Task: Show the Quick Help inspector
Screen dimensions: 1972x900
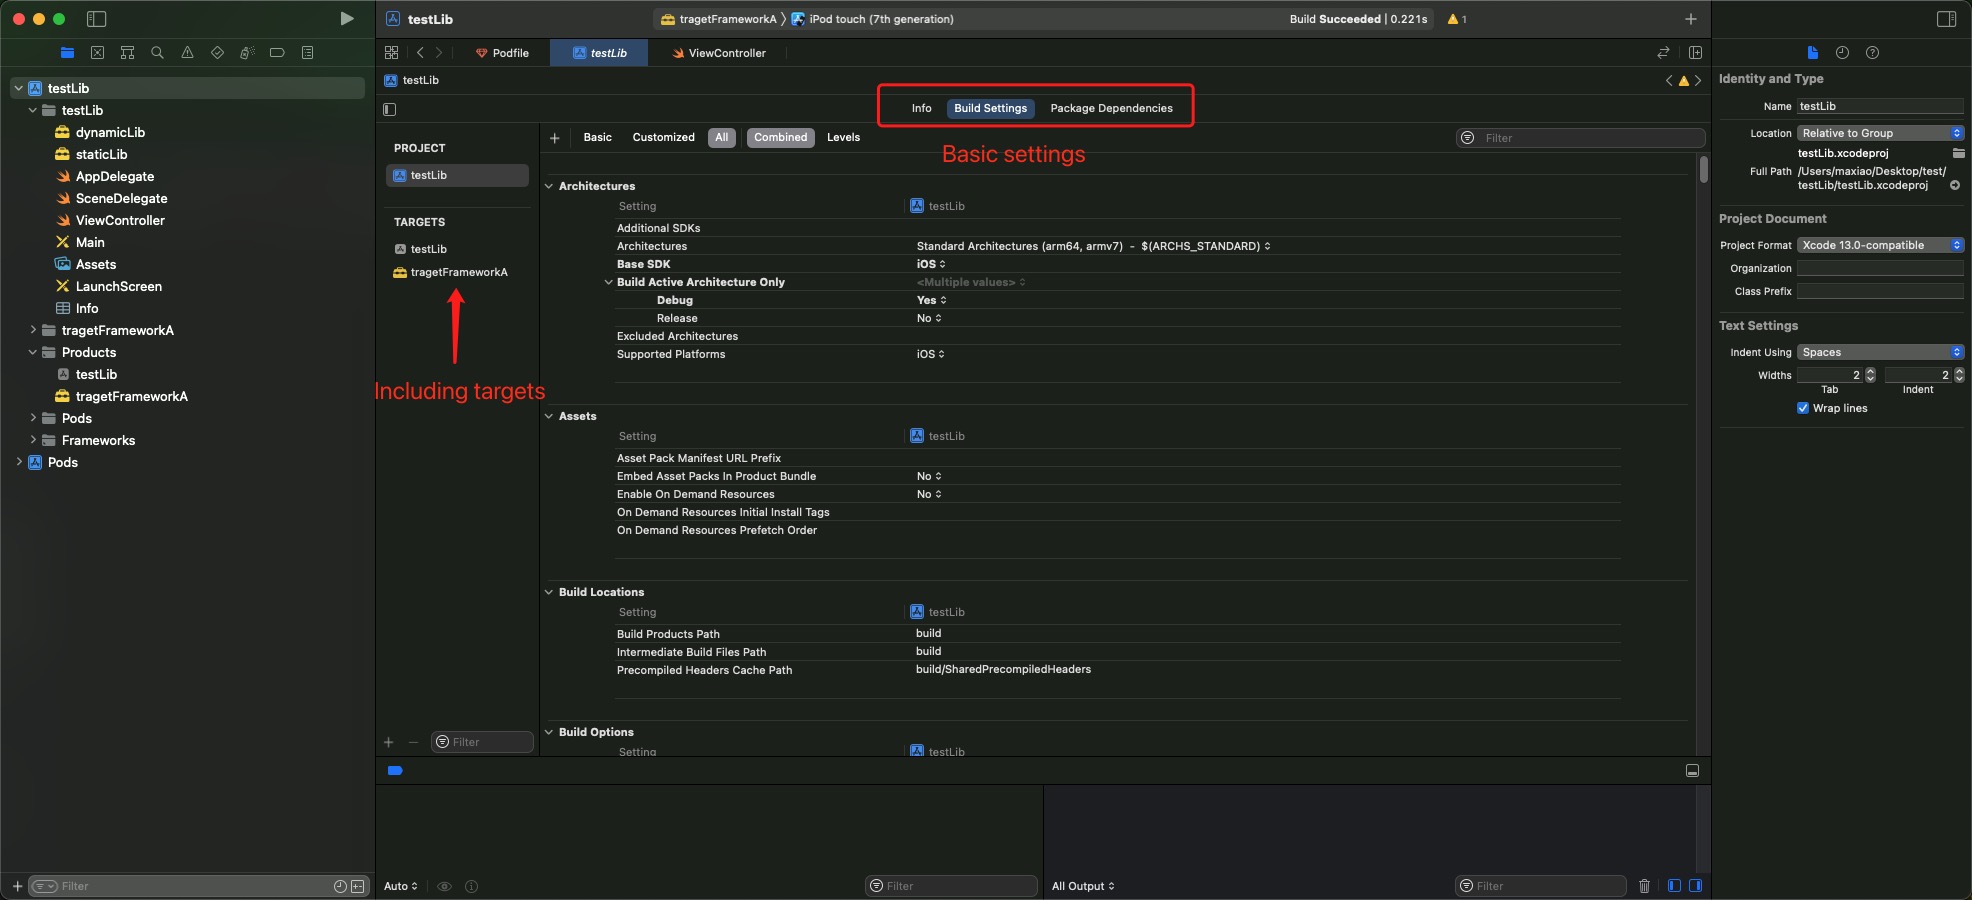Action: (1872, 53)
